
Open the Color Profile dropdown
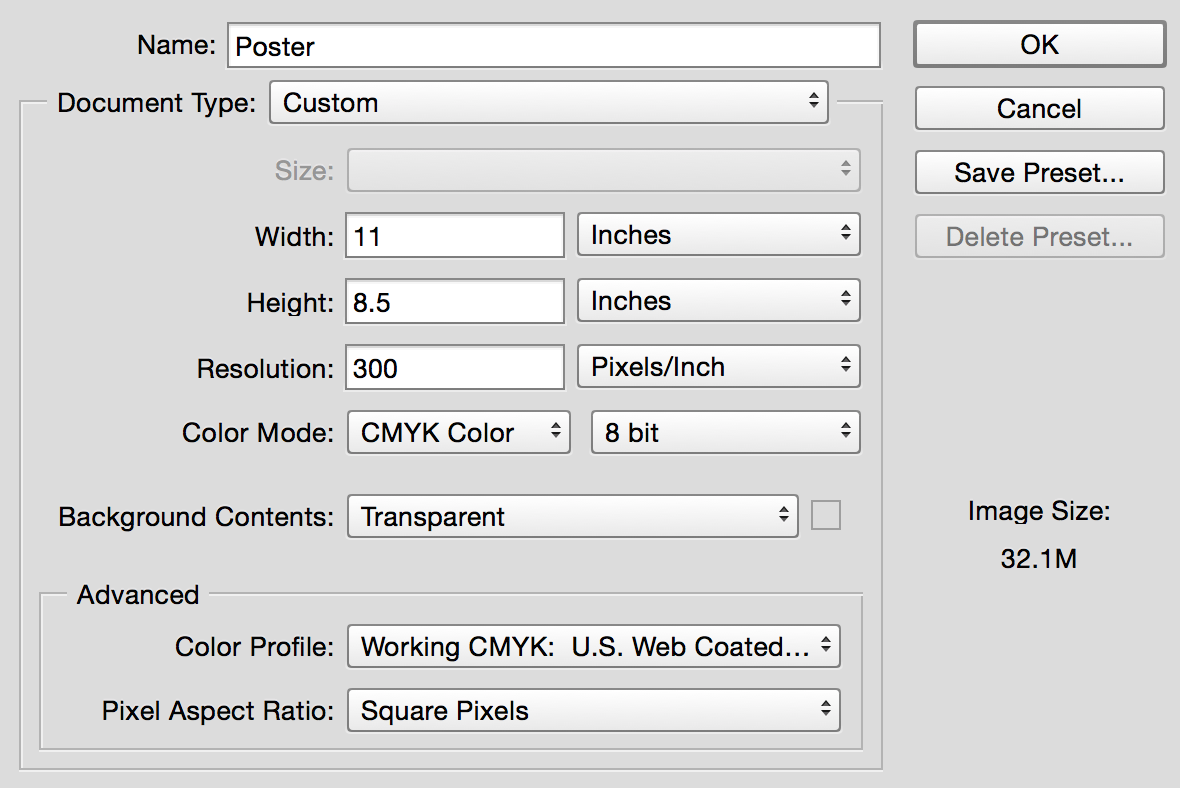pos(593,647)
